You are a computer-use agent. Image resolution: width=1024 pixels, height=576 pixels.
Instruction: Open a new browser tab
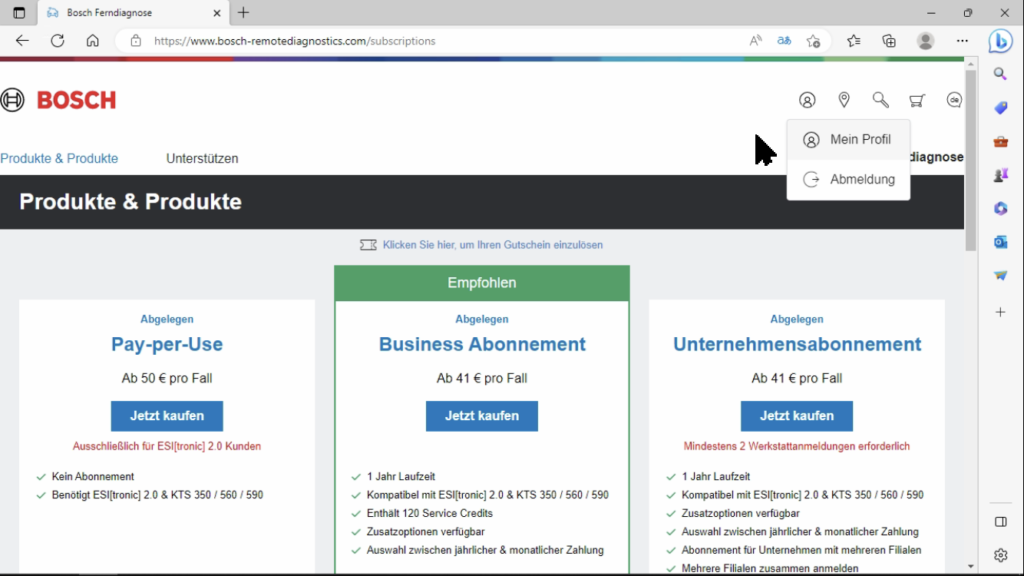point(244,12)
